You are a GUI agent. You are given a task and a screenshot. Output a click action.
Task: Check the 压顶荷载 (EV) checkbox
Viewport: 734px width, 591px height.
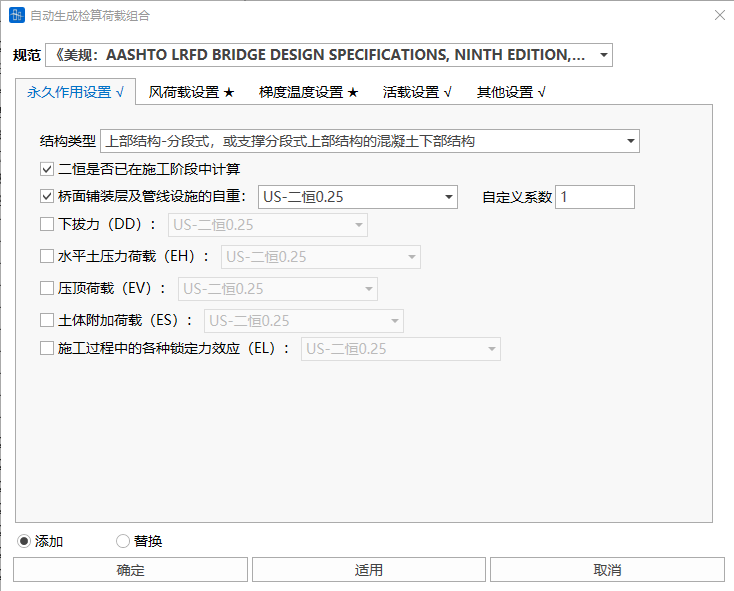pyautogui.click(x=47, y=288)
